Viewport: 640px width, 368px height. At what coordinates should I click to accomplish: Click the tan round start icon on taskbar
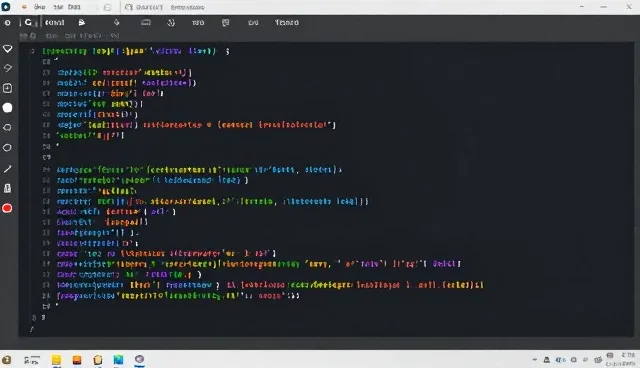6,360
